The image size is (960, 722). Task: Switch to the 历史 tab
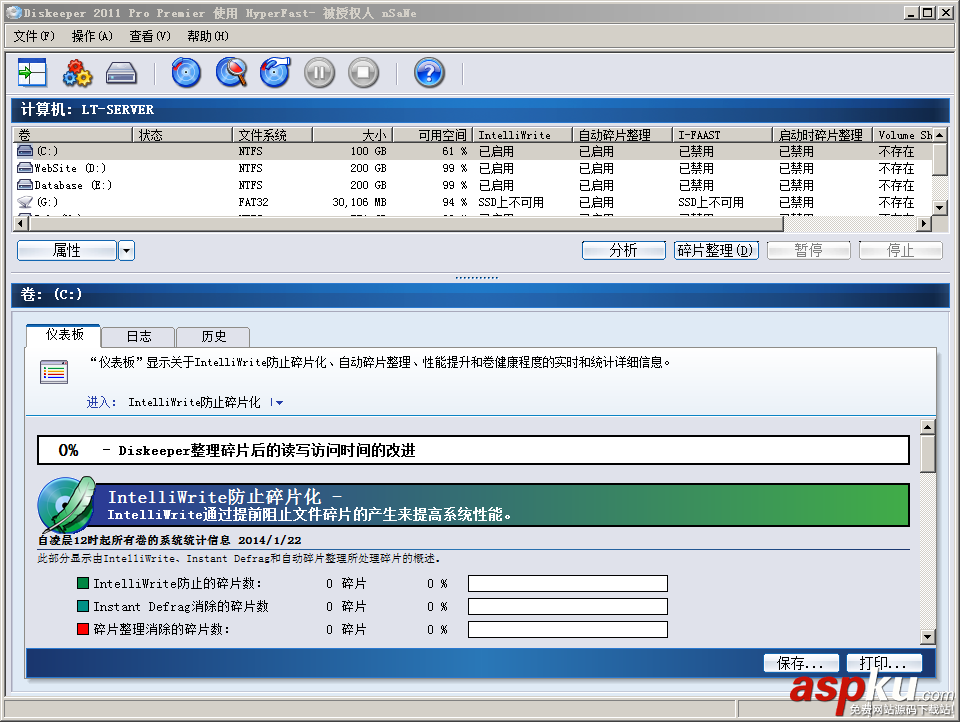tap(213, 336)
